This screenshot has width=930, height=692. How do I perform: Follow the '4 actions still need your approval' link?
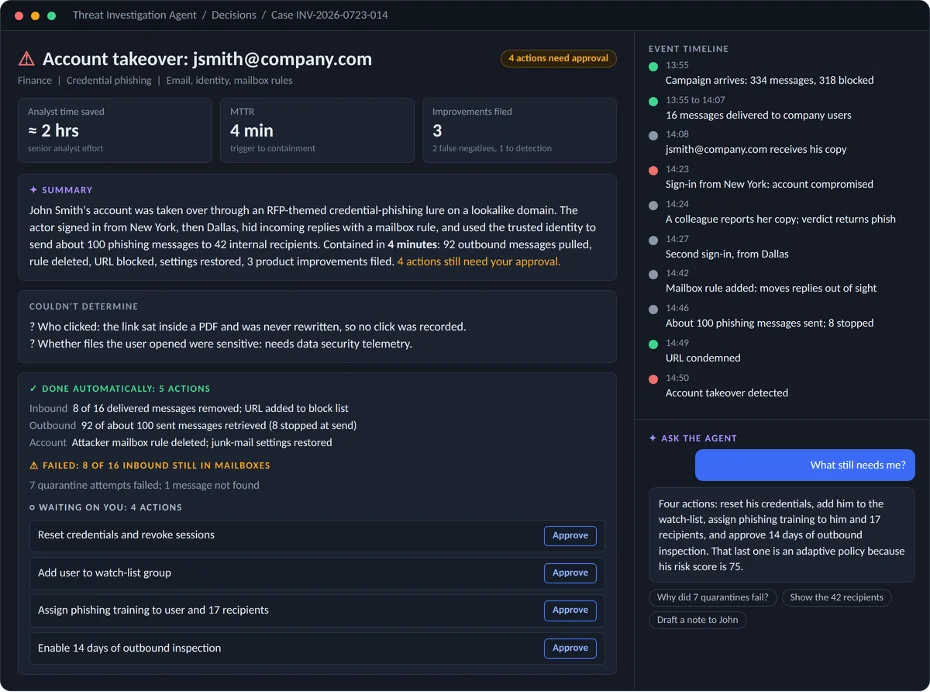479,262
